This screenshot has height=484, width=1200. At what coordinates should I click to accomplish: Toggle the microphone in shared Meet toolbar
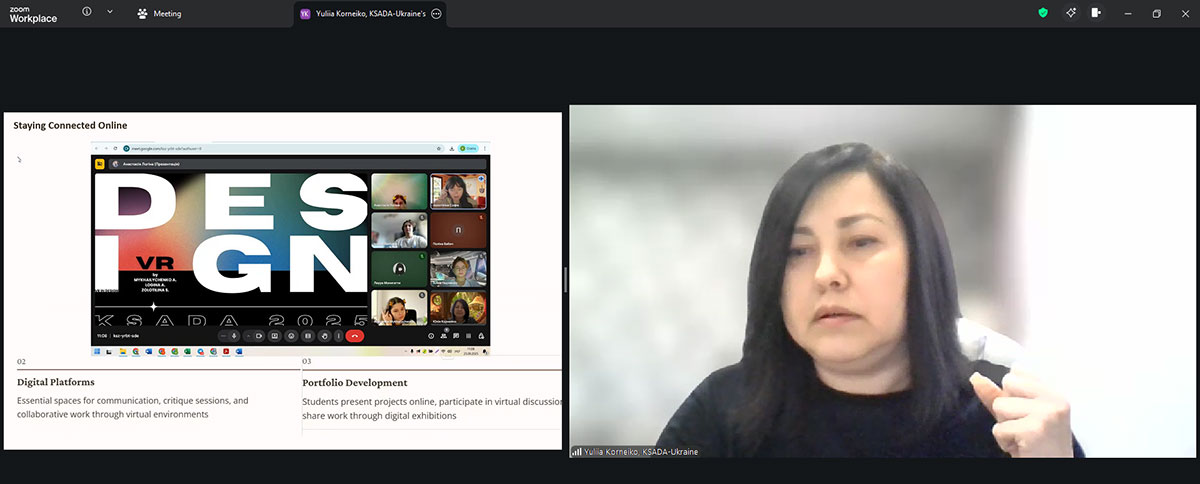click(x=234, y=336)
